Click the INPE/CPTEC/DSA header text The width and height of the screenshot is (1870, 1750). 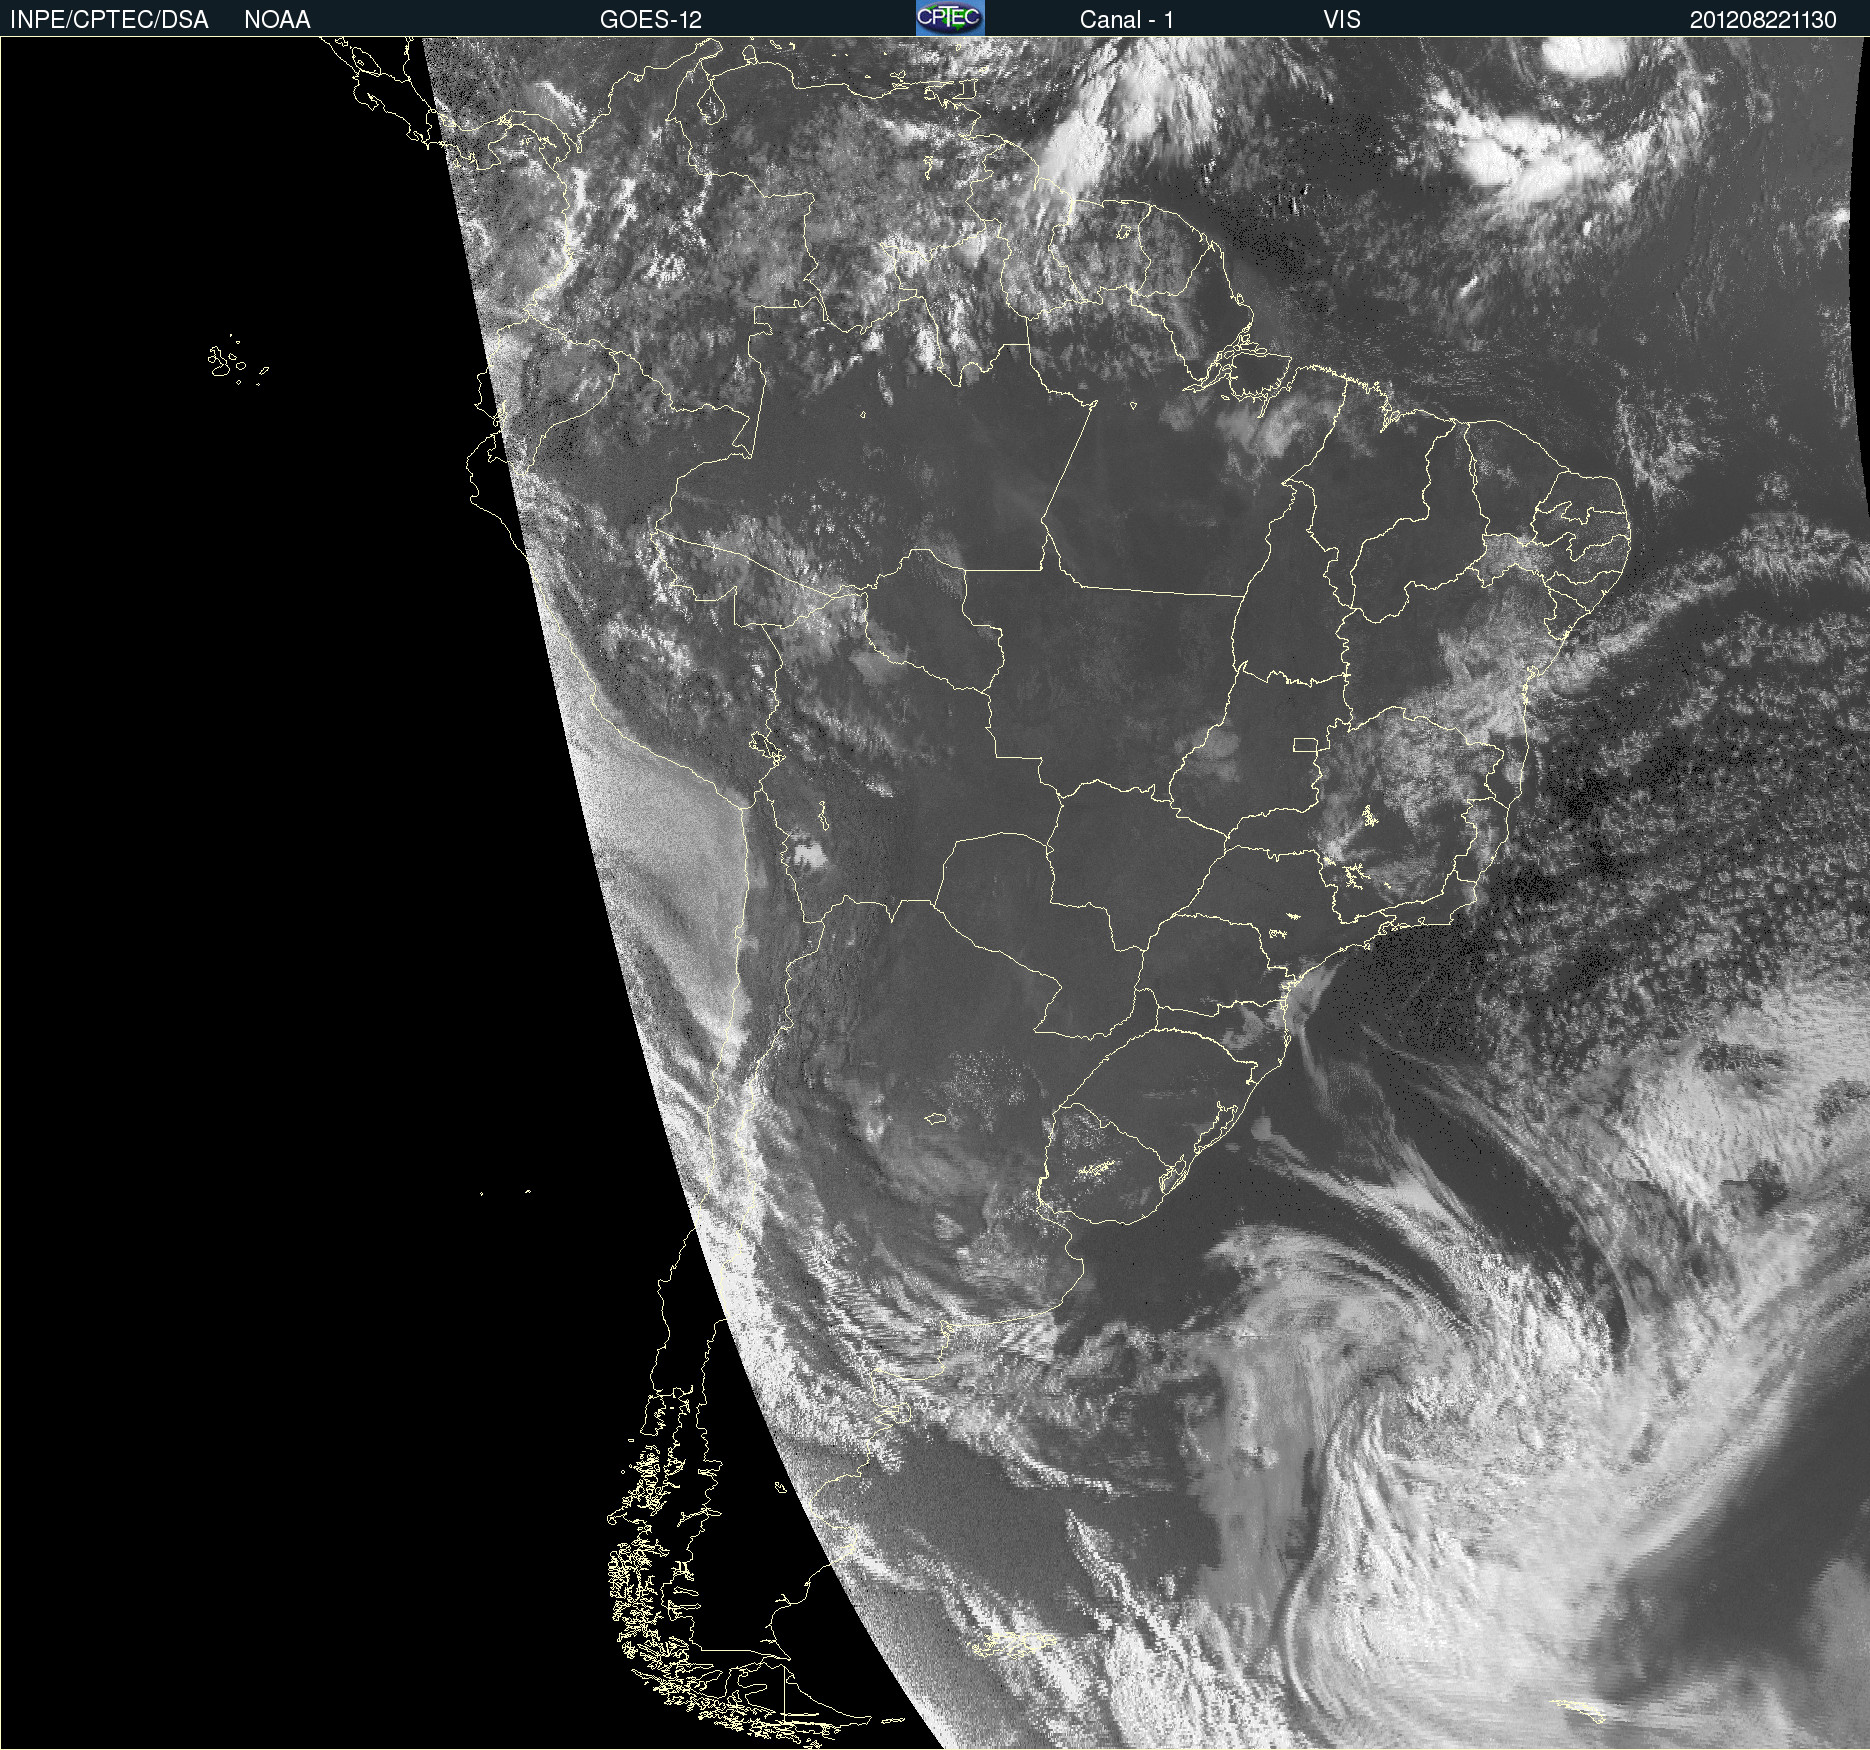tap(109, 20)
